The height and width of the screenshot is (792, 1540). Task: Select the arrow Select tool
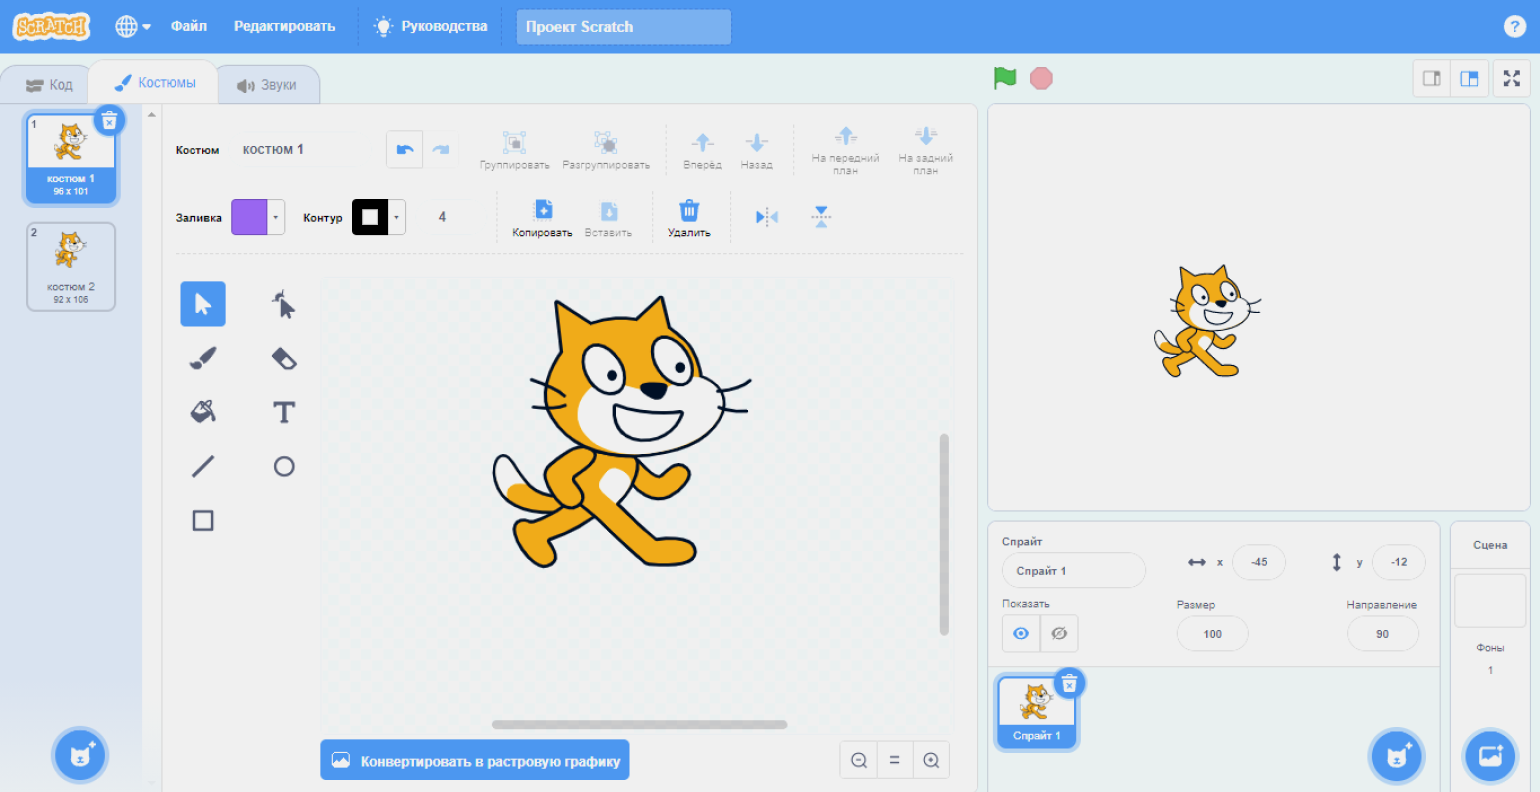pyautogui.click(x=203, y=304)
